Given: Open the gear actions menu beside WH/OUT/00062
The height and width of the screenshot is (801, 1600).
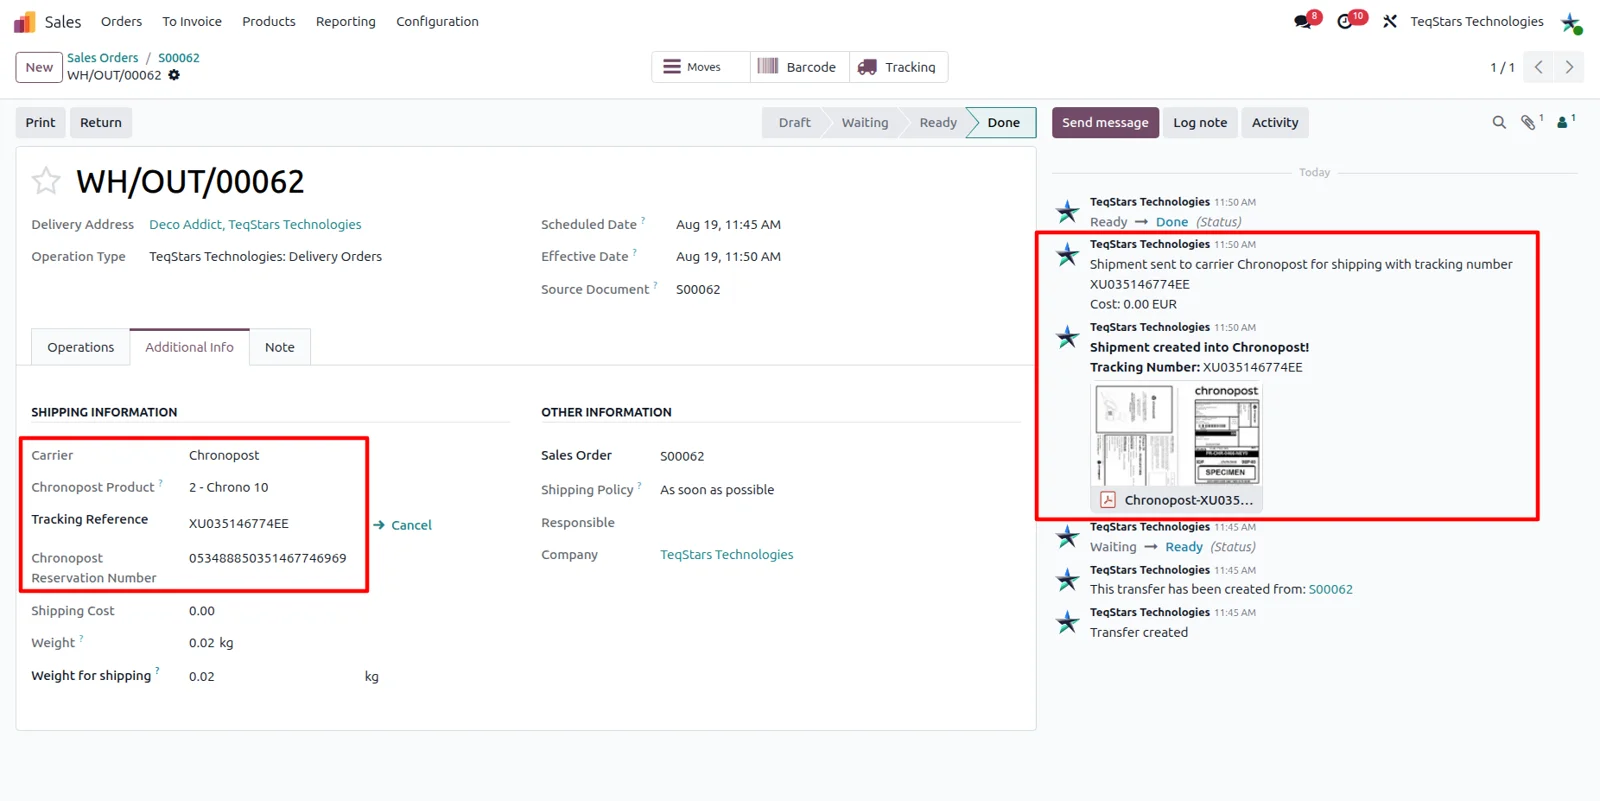Looking at the screenshot, I should [174, 75].
